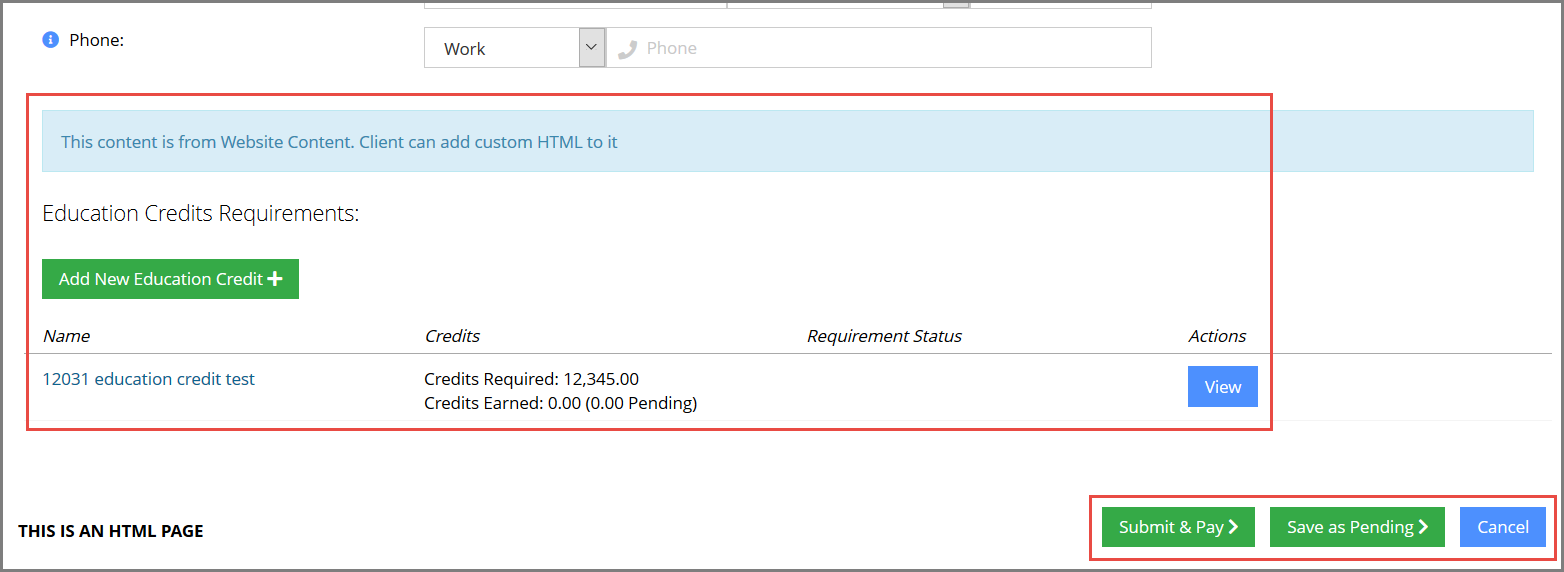
Task: Click the chevron arrow on Submit & Pay
Action: (1234, 527)
